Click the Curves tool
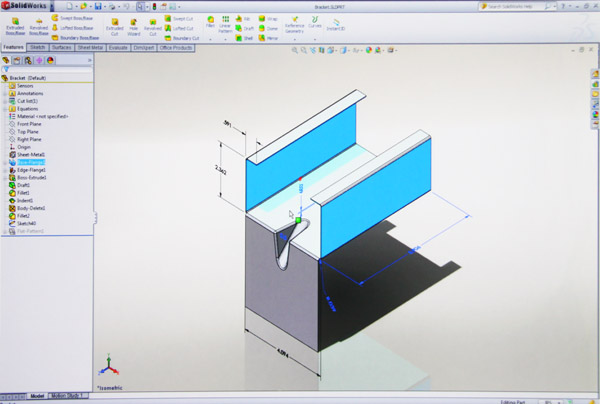600x404 pixels. pos(315,22)
